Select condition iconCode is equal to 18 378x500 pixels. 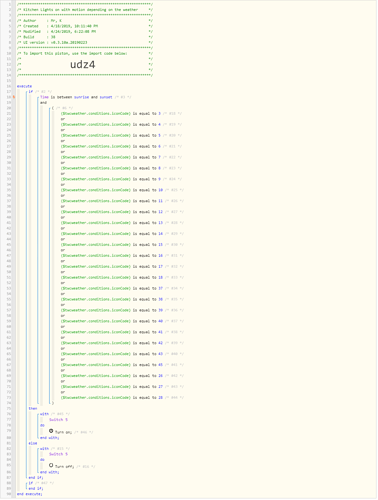112,277
